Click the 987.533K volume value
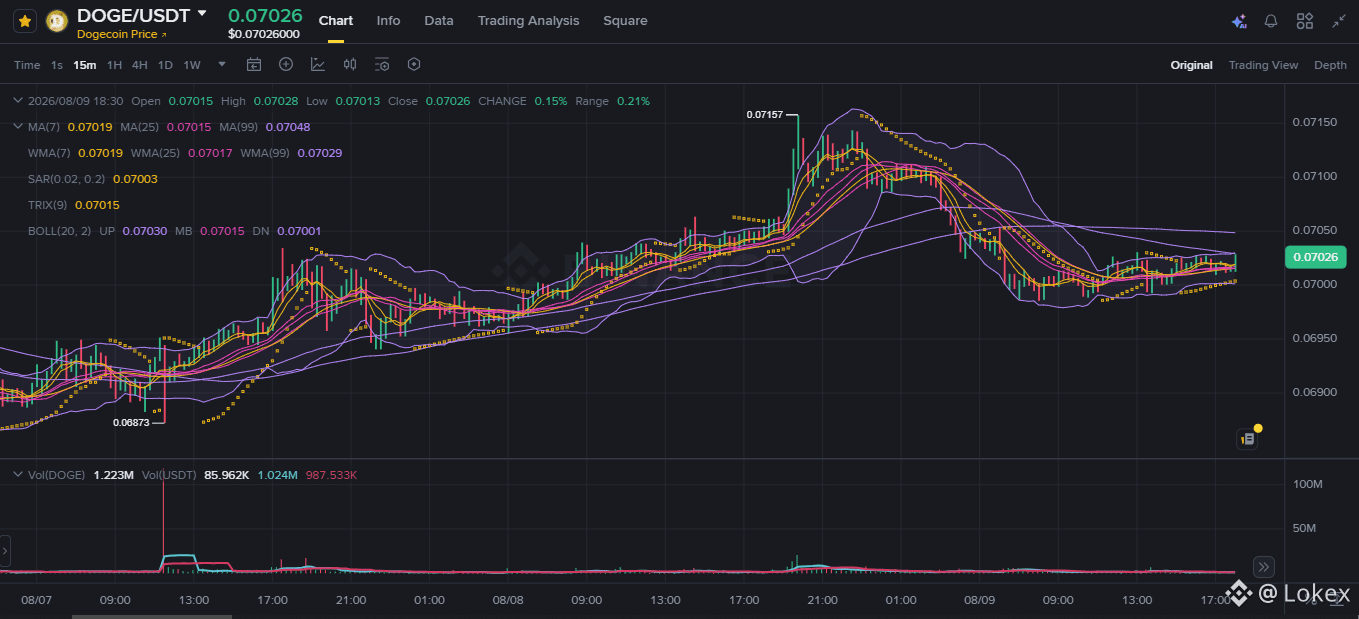The image size is (1359, 619). point(332,475)
